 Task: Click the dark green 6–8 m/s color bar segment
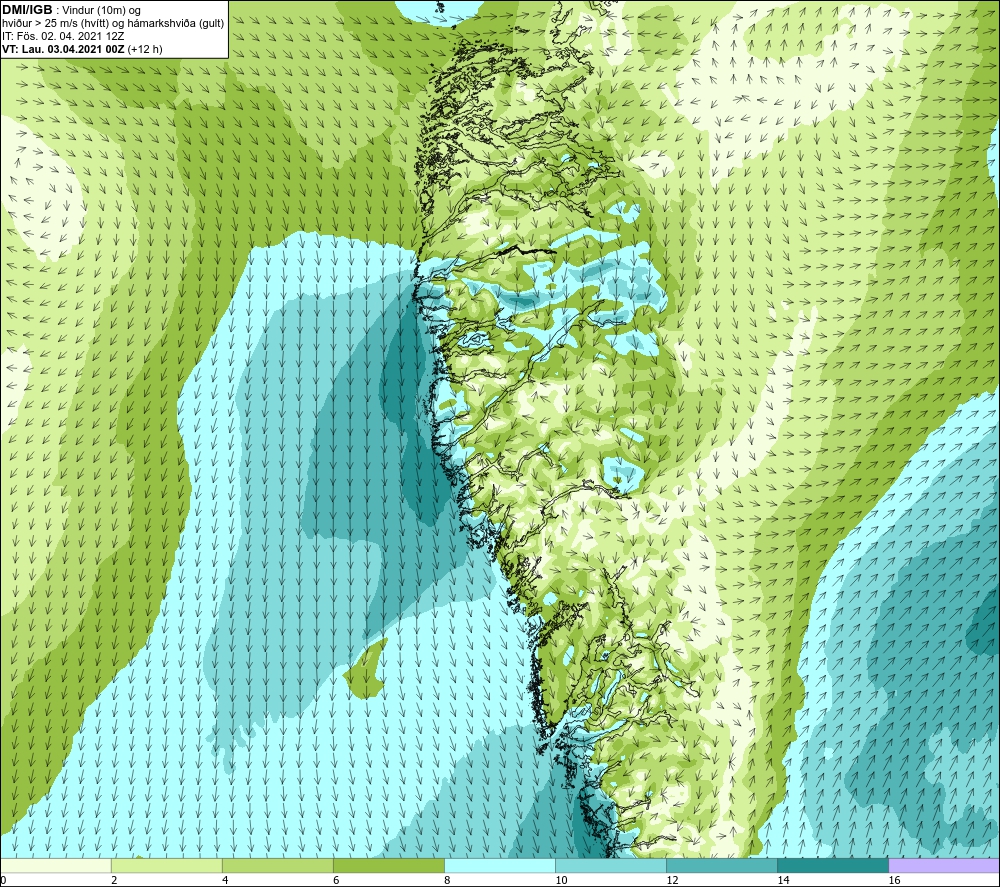tap(389, 865)
